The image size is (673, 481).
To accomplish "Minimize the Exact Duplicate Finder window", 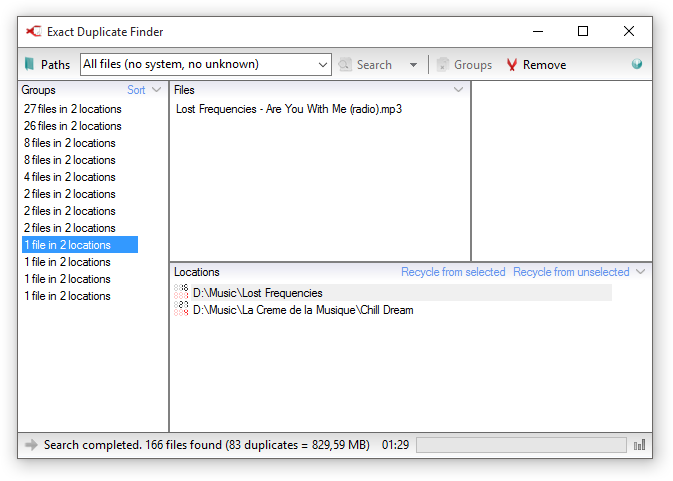I will pos(538,31).
